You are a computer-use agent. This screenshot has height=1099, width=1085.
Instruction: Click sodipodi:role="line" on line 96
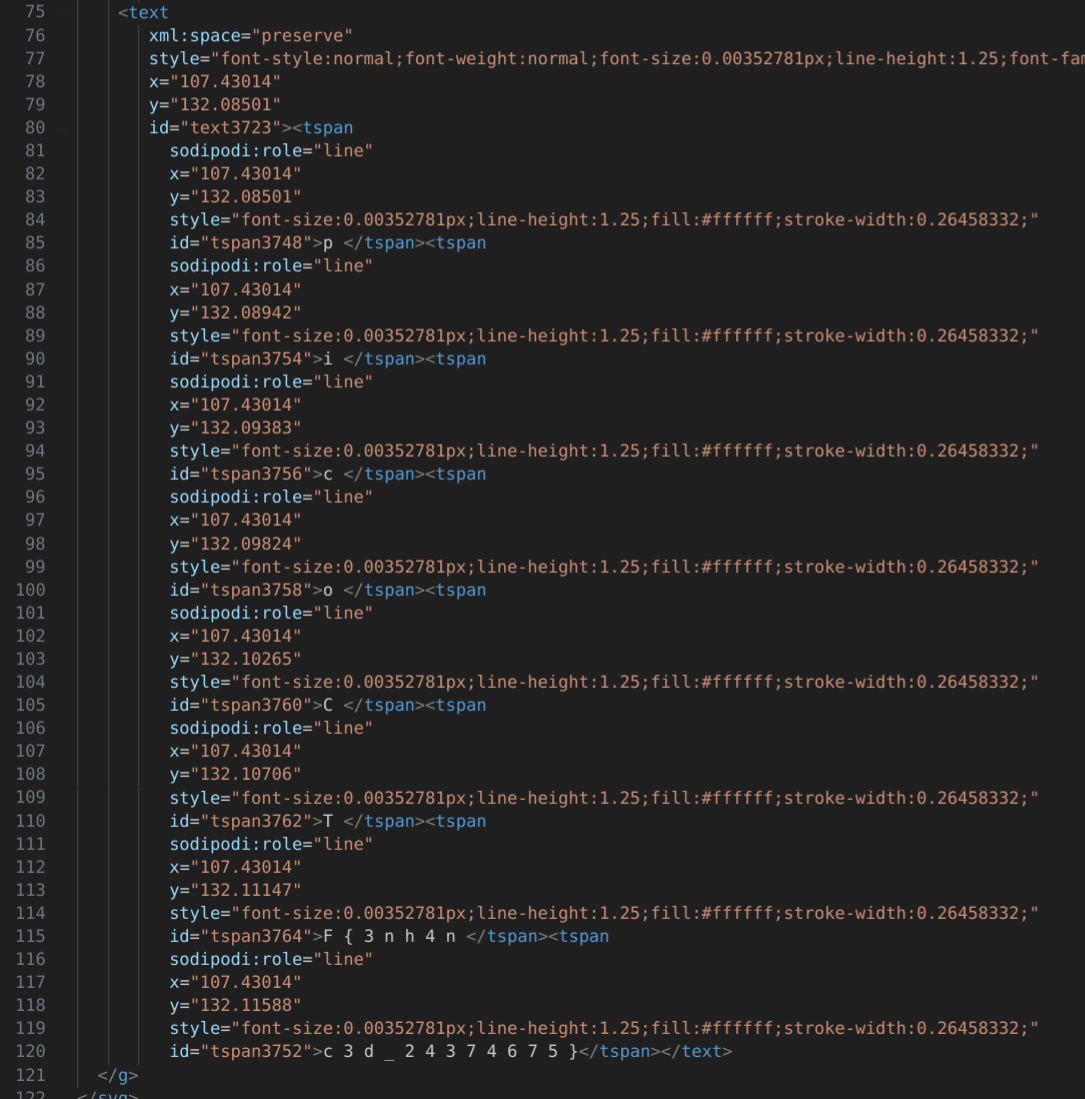271,497
